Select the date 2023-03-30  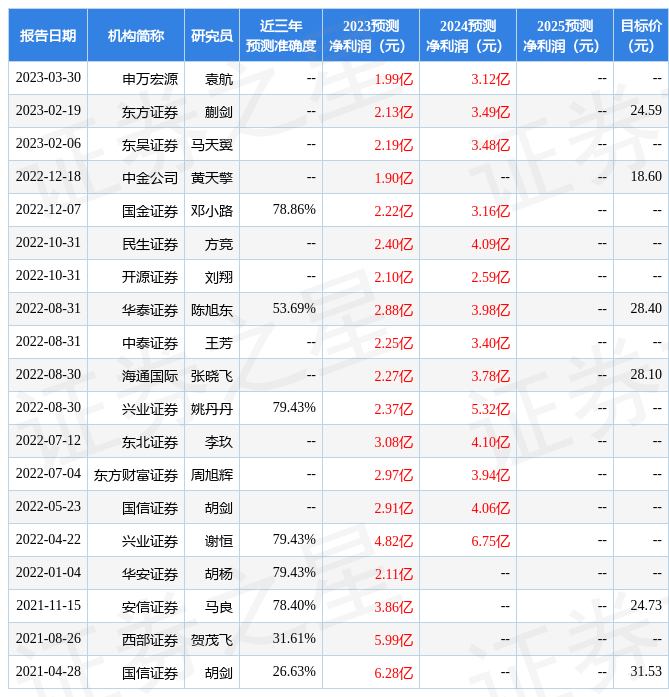point(48,78)
